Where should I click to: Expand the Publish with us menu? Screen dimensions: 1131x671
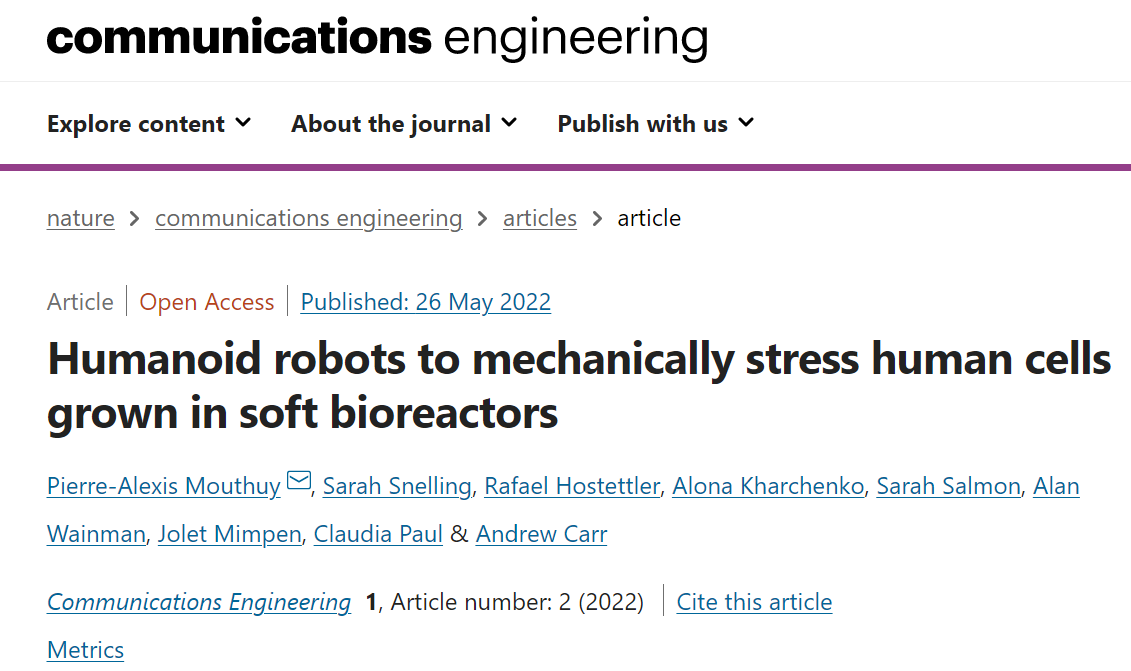click(656, 124)
